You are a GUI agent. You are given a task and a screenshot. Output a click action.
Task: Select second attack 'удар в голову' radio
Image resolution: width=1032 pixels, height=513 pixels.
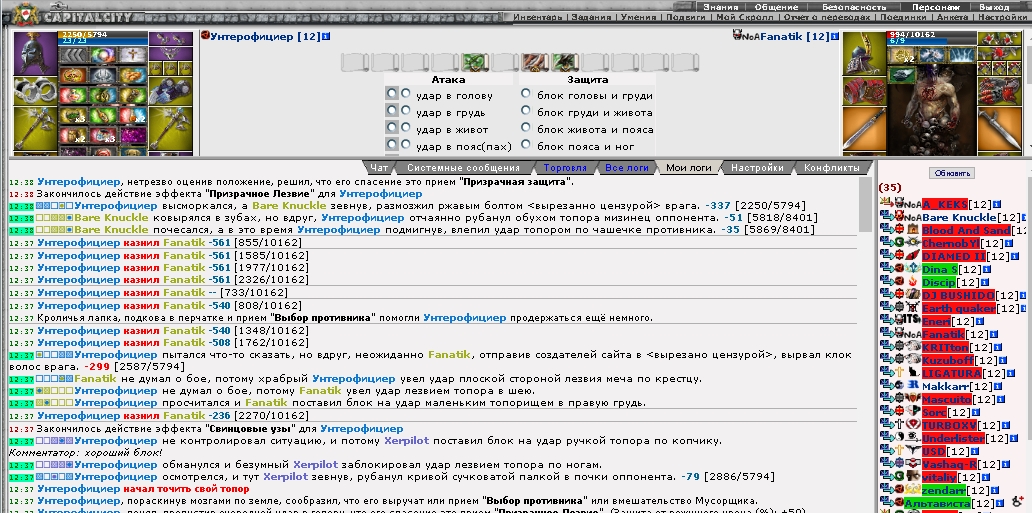[x=406, y=94]
